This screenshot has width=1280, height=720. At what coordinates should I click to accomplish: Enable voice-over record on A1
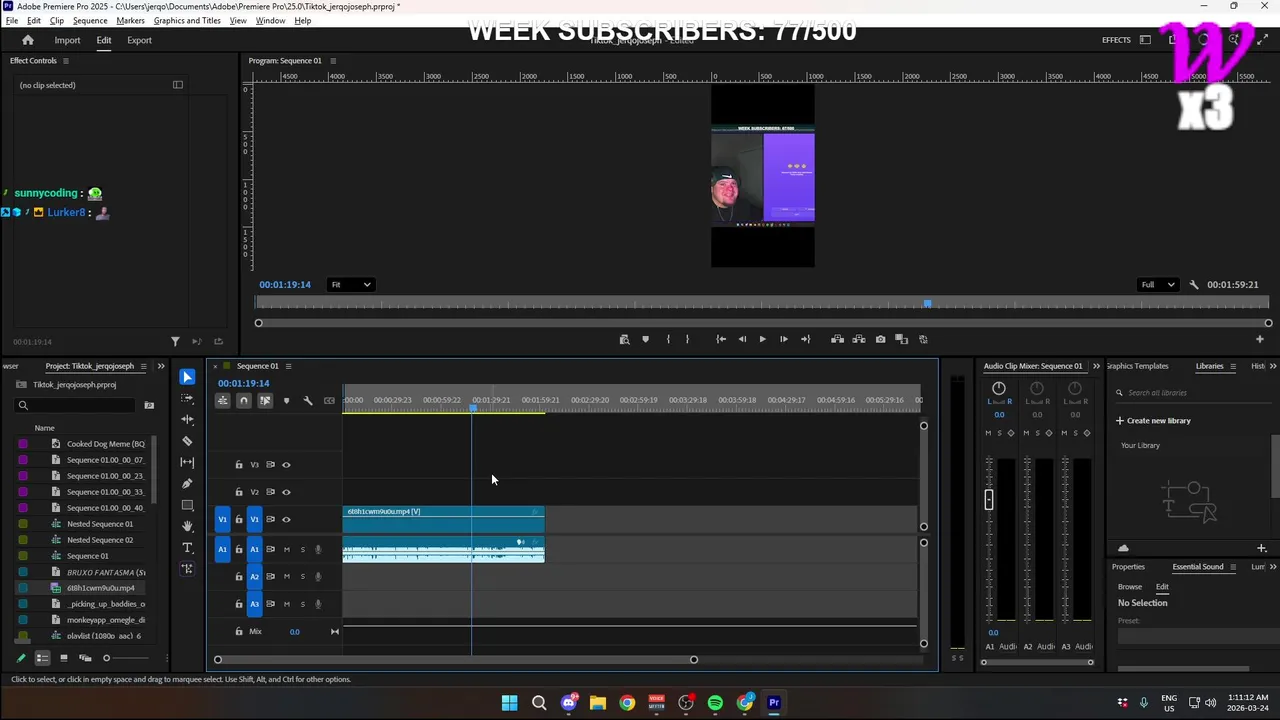(x=319, y=549)
